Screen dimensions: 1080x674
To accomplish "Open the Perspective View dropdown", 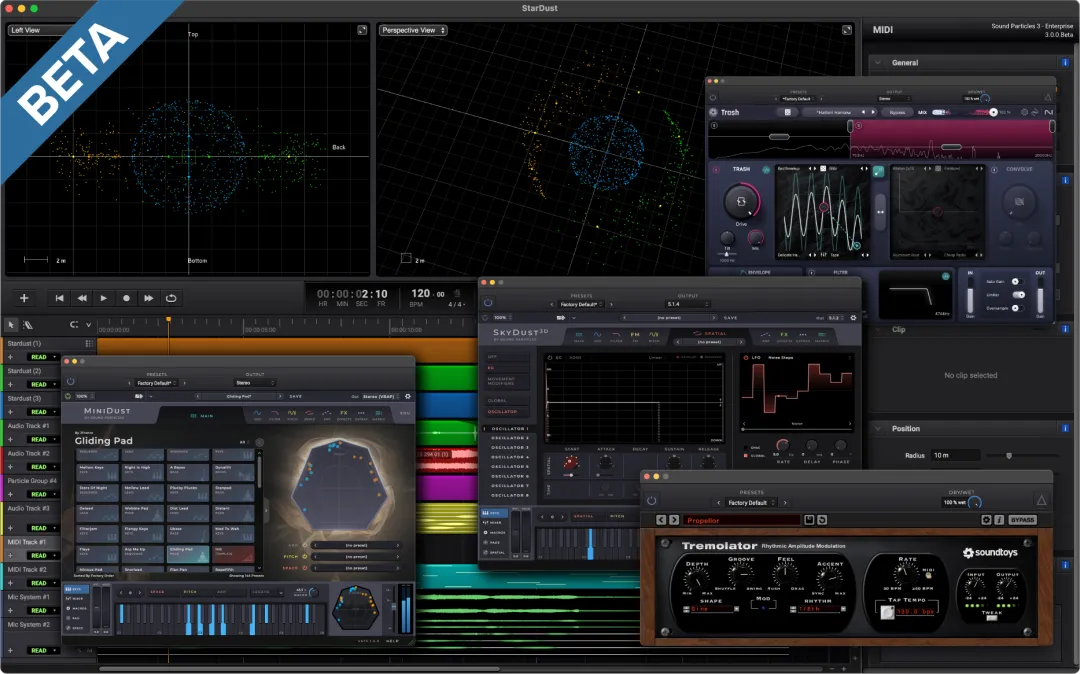I will point(413,31).
